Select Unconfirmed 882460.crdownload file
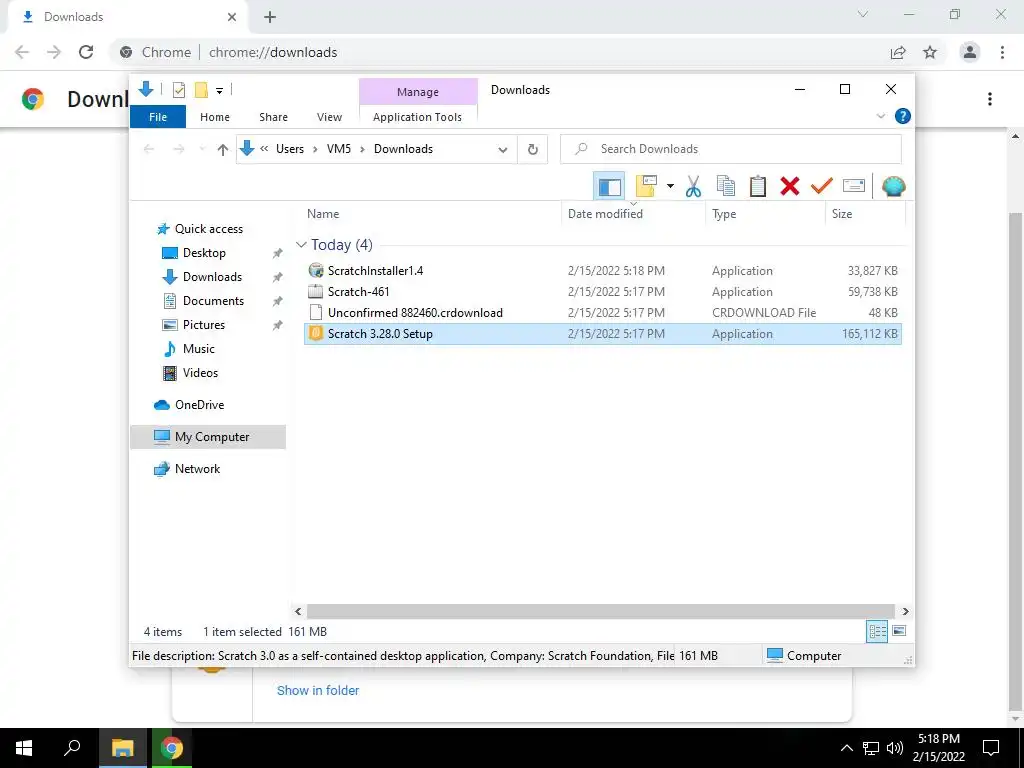This screenshot has width=1024, height=768. coord(603,313)
